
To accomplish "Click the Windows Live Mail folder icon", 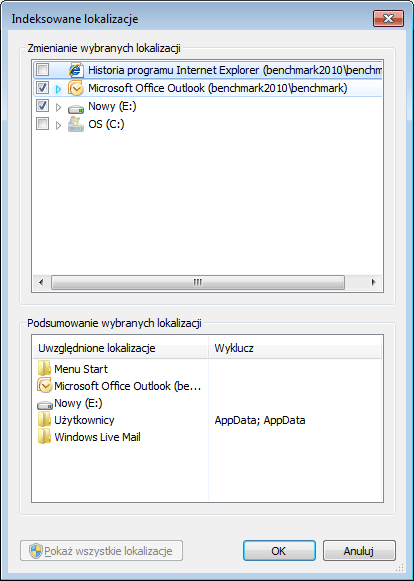I will (44, 437).
